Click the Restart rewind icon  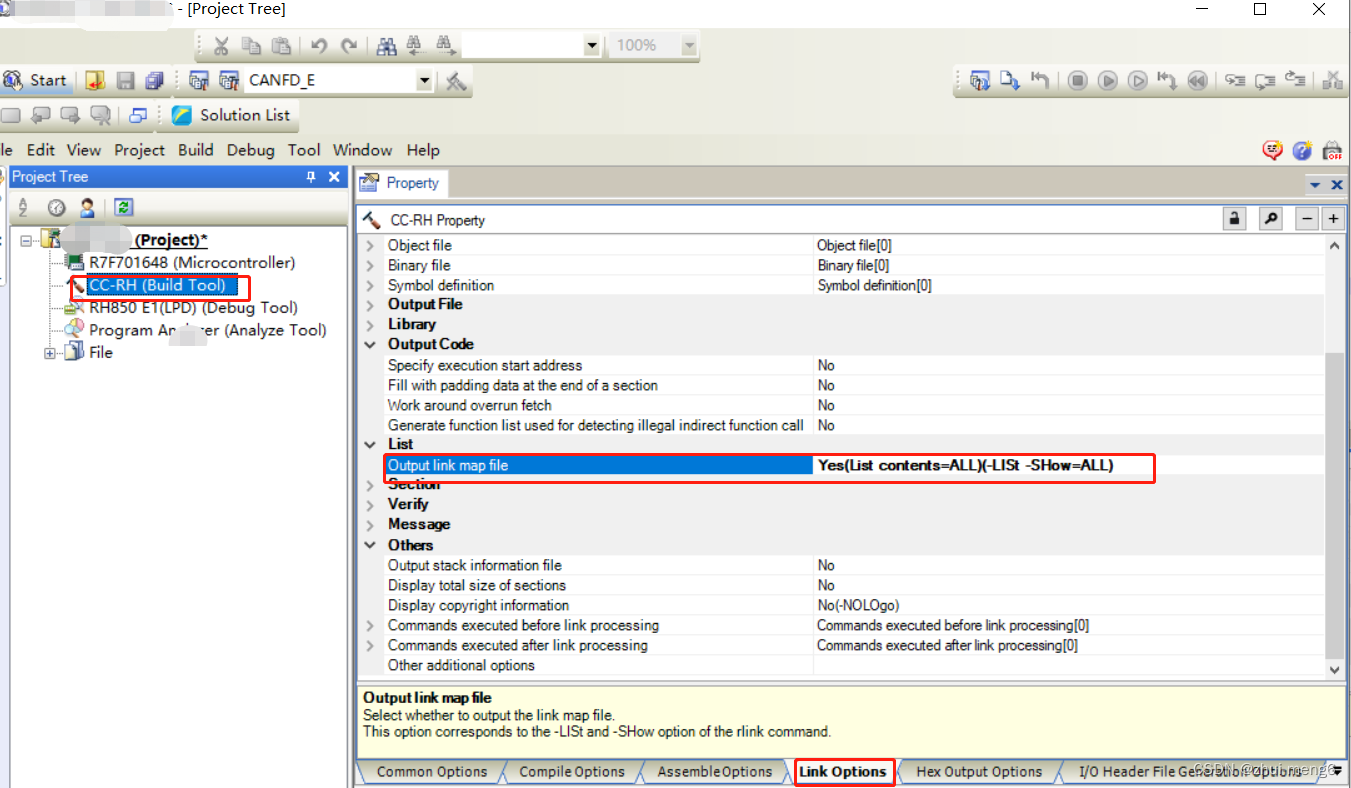[x=1197, y=80]
